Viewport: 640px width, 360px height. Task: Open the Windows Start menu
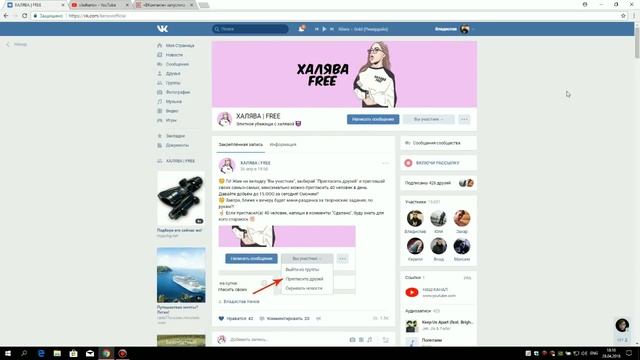(x=7, y=353)
